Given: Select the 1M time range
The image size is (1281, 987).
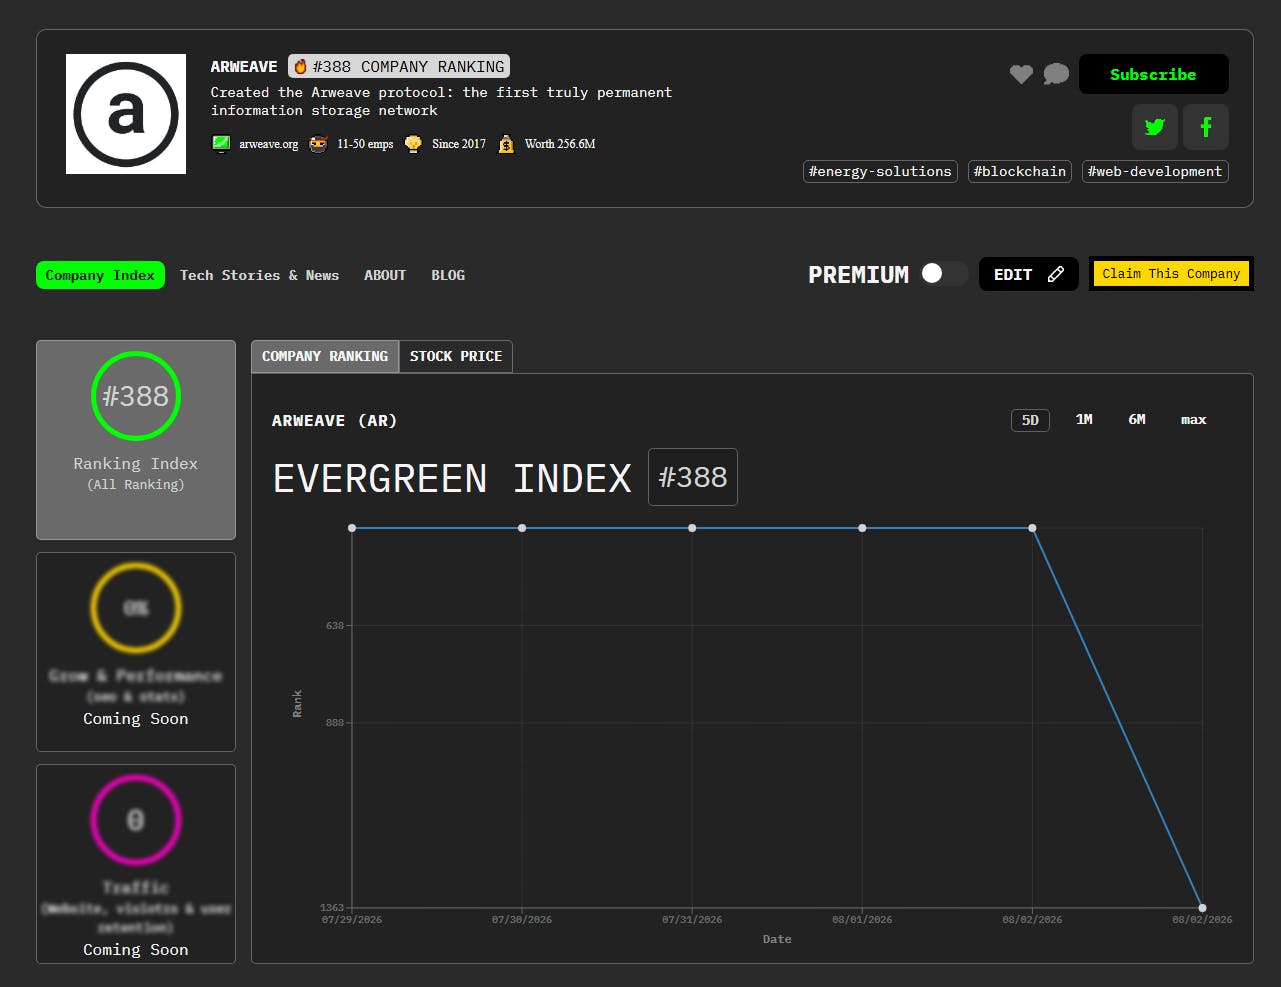Looking at the screenshot, I should click(x=1084, y=420).
